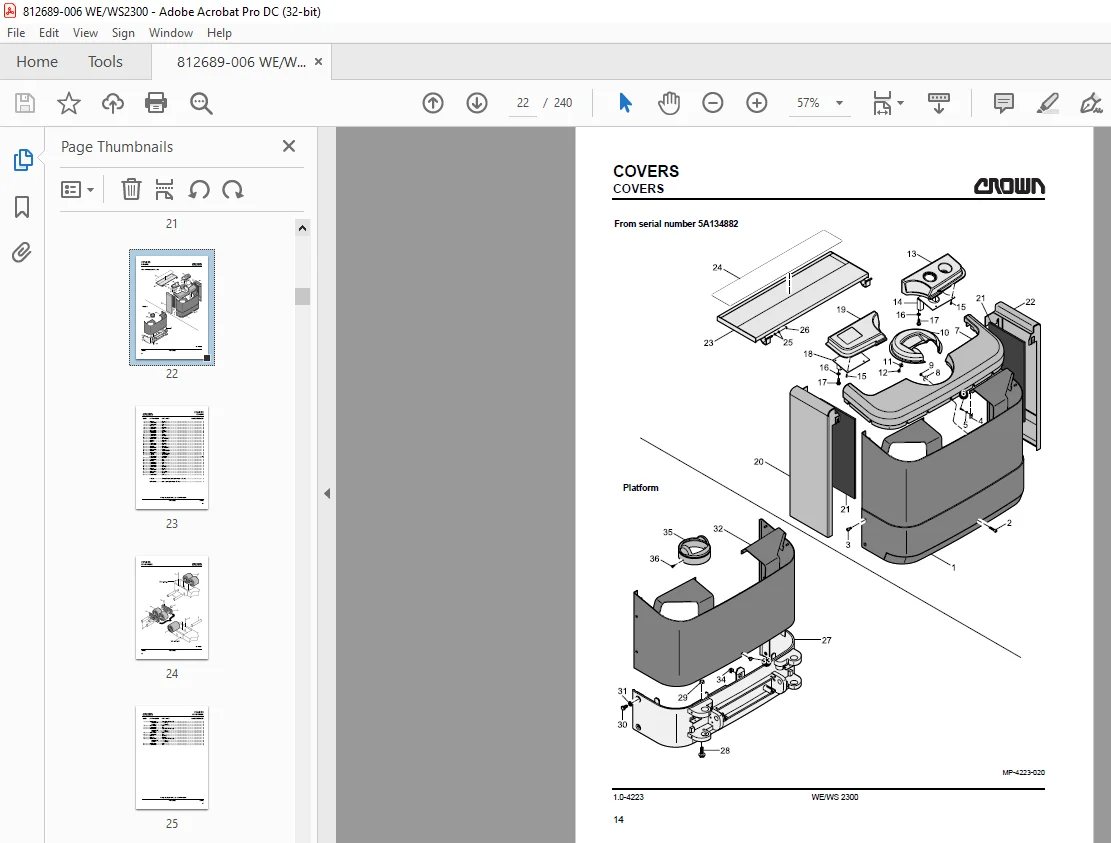The width and height of the screenshot is (1111, 843).
Task: Add a comment with speech bubble icon
Action: [1003, 103]
